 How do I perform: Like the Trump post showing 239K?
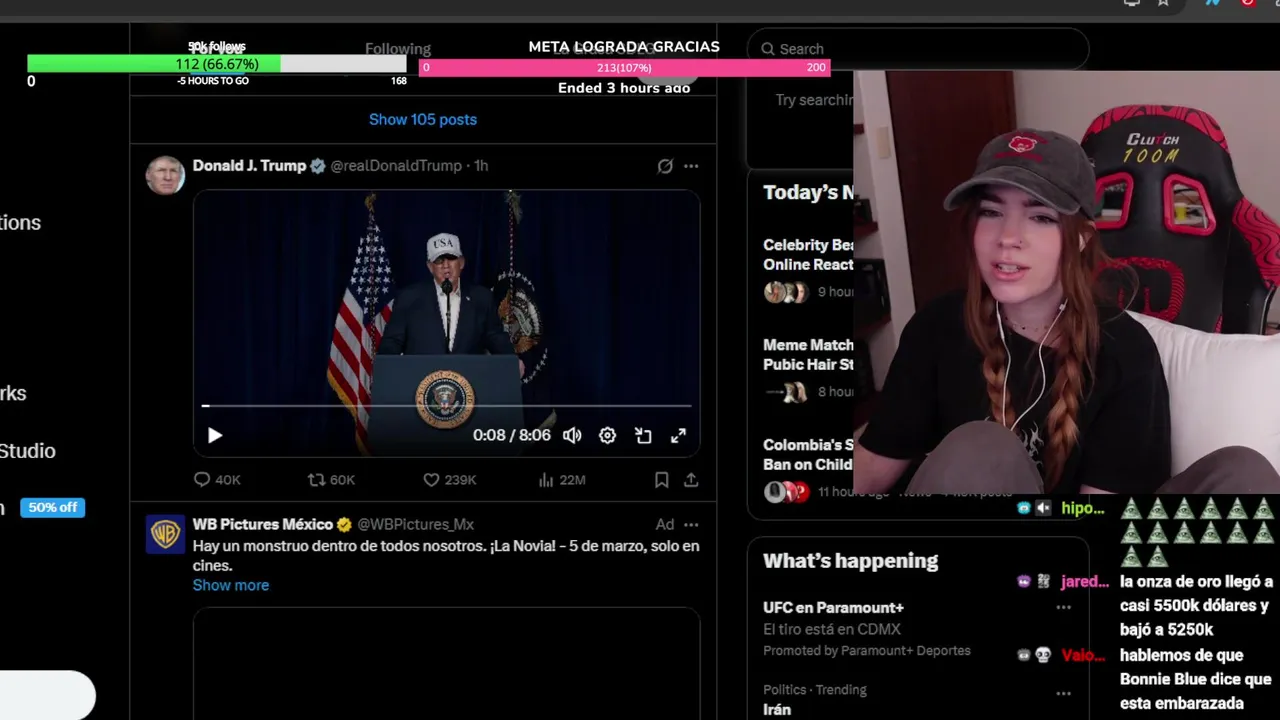(450, 480)
